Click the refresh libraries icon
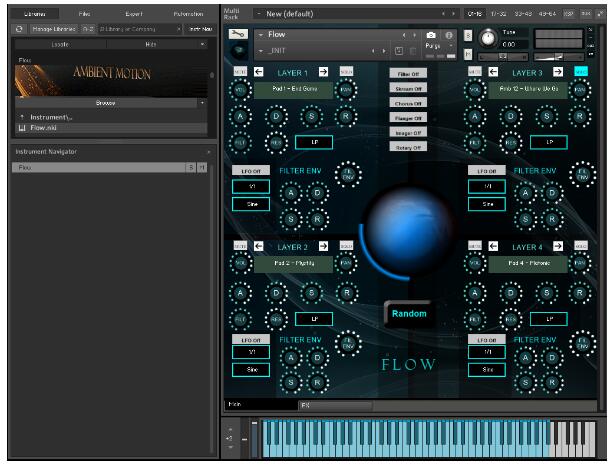The image size is (613, 466). [18, 29]
